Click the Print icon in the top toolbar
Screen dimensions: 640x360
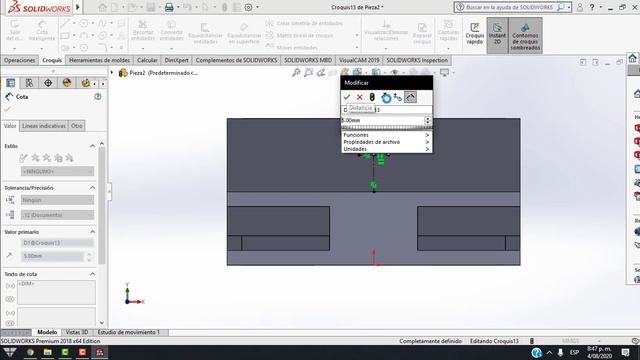point(169,7)
